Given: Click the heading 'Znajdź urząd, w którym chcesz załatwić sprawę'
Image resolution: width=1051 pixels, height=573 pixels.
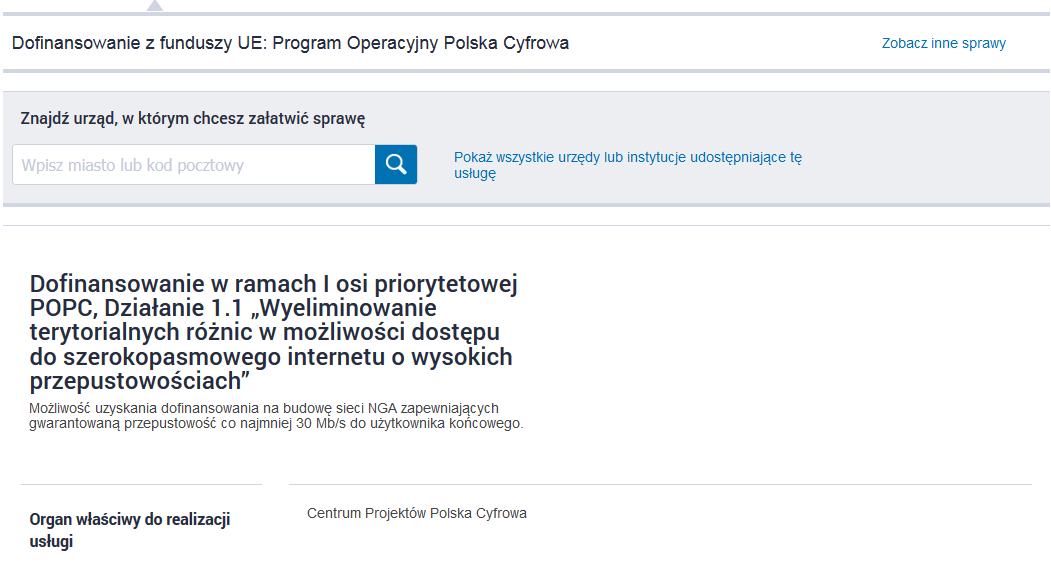Looking at the screenshot, I should tap(193, 119).
